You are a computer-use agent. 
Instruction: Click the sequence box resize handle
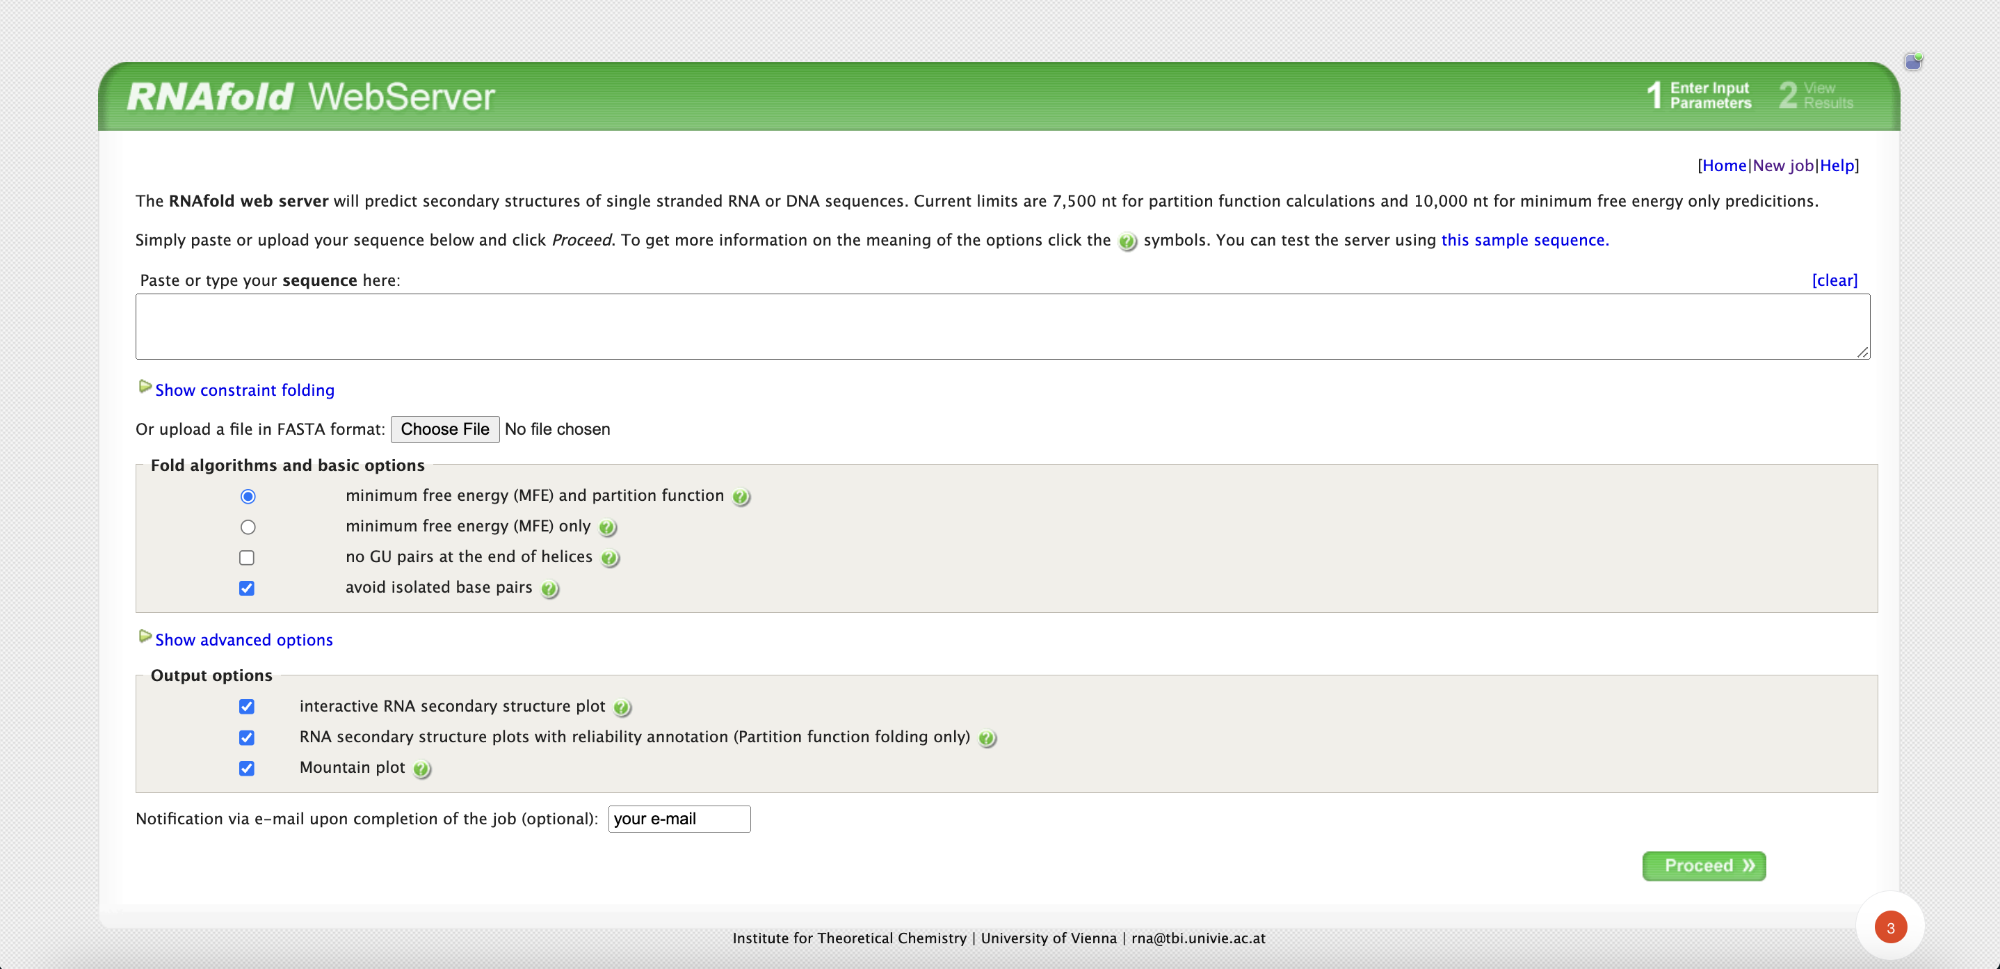(x=1863, y=352)
